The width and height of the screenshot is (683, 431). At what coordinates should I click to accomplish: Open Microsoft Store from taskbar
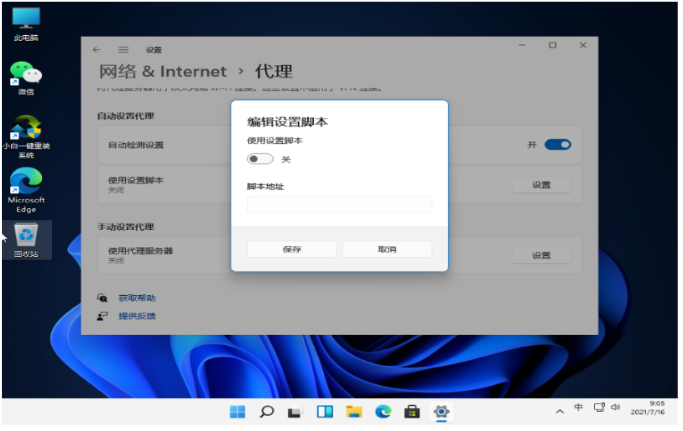[x=413, y=413]
